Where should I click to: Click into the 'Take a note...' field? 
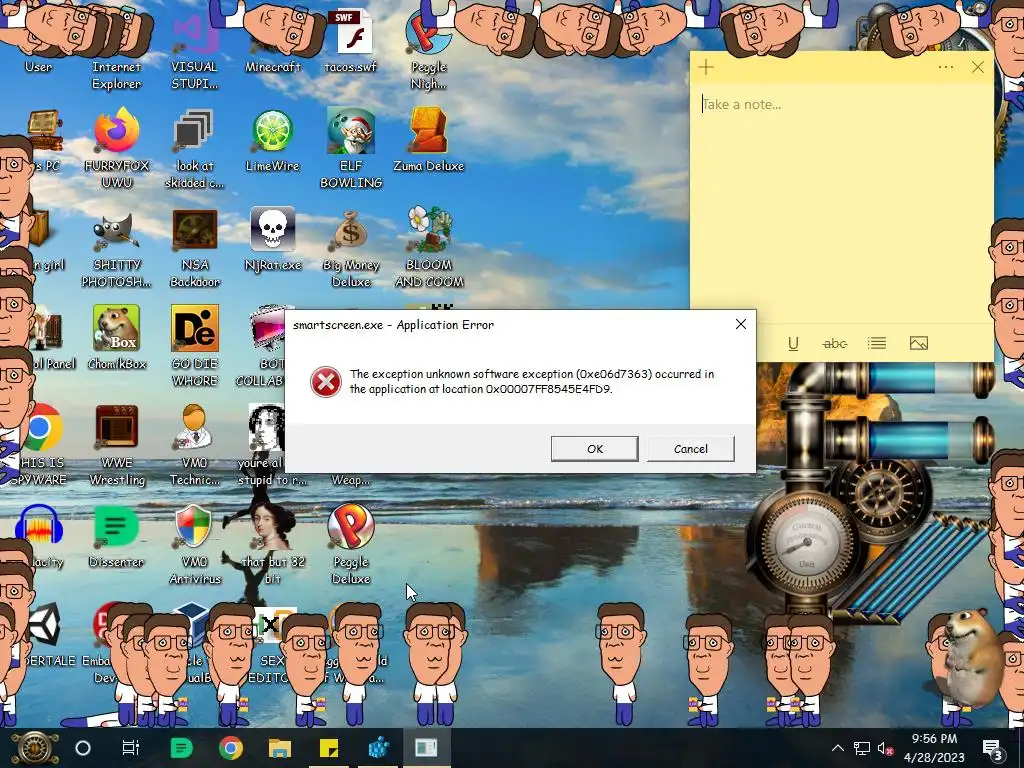click(842, 104)
